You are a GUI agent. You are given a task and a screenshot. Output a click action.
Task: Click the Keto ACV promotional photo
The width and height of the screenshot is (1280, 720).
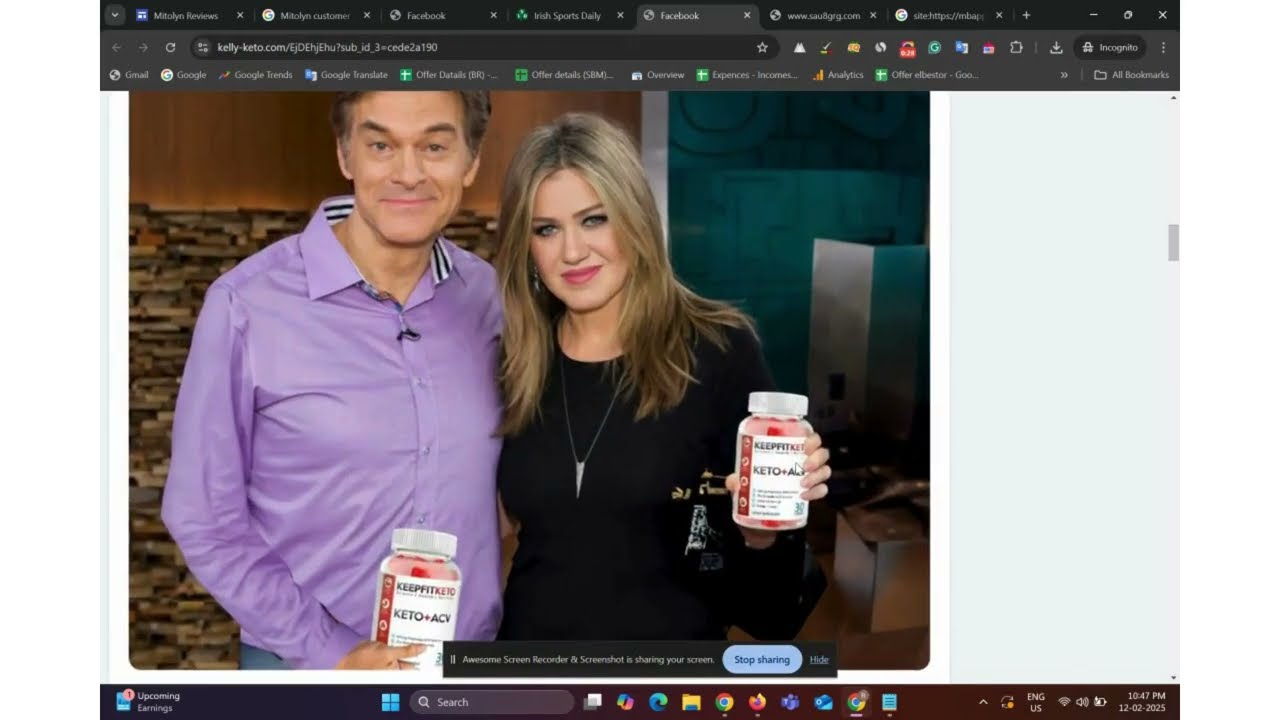529,380
